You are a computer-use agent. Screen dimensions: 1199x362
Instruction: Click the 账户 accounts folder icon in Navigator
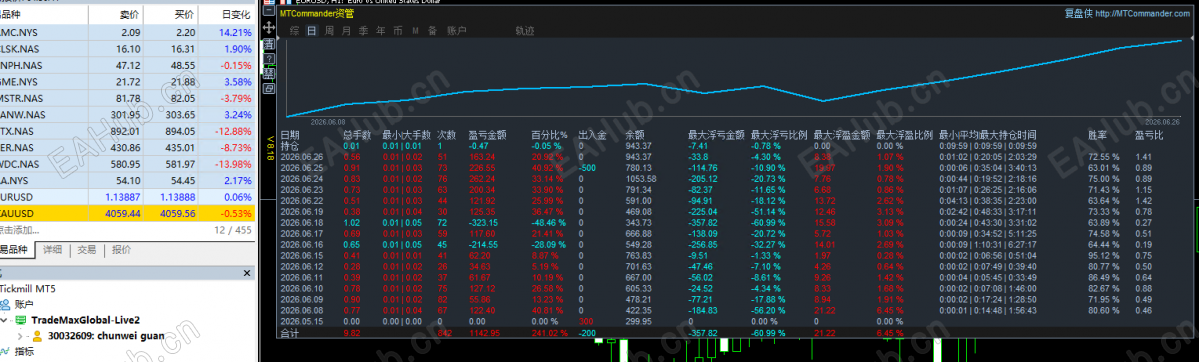5,304
